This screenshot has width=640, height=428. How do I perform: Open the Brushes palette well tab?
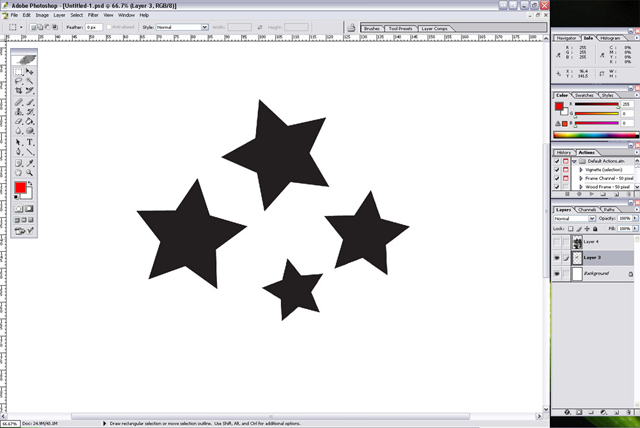(371, 29)
